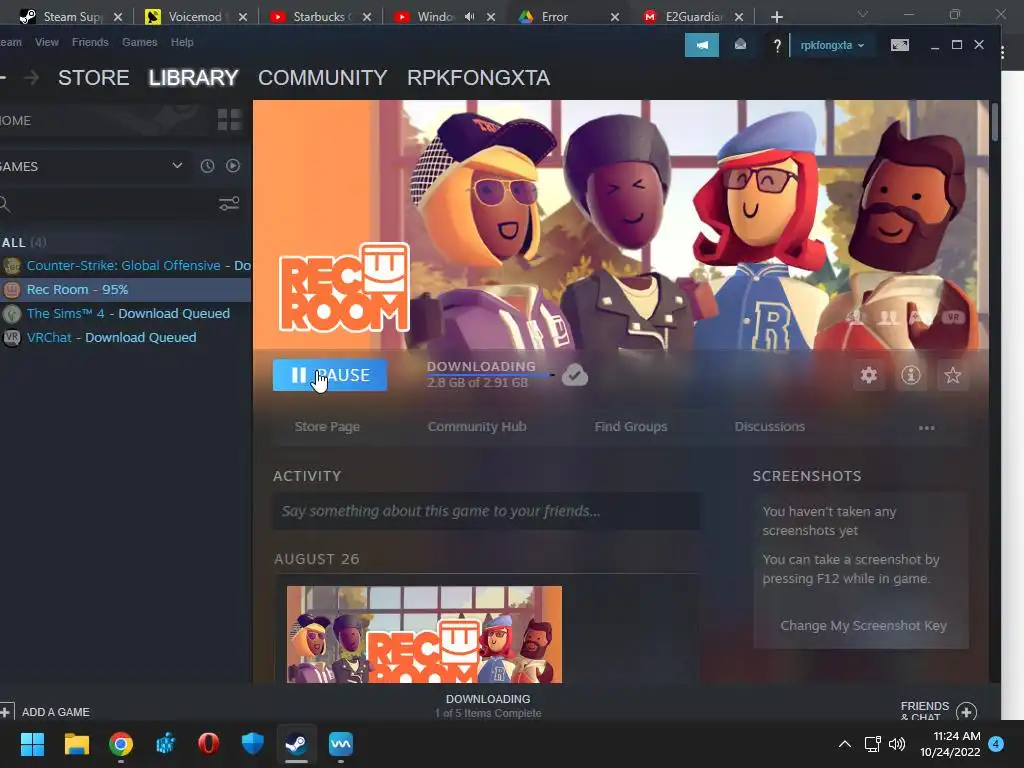Favorite Rec Room with star icon
The image size is (1024, 768).
pyautogui.click(x=952, y=375)
